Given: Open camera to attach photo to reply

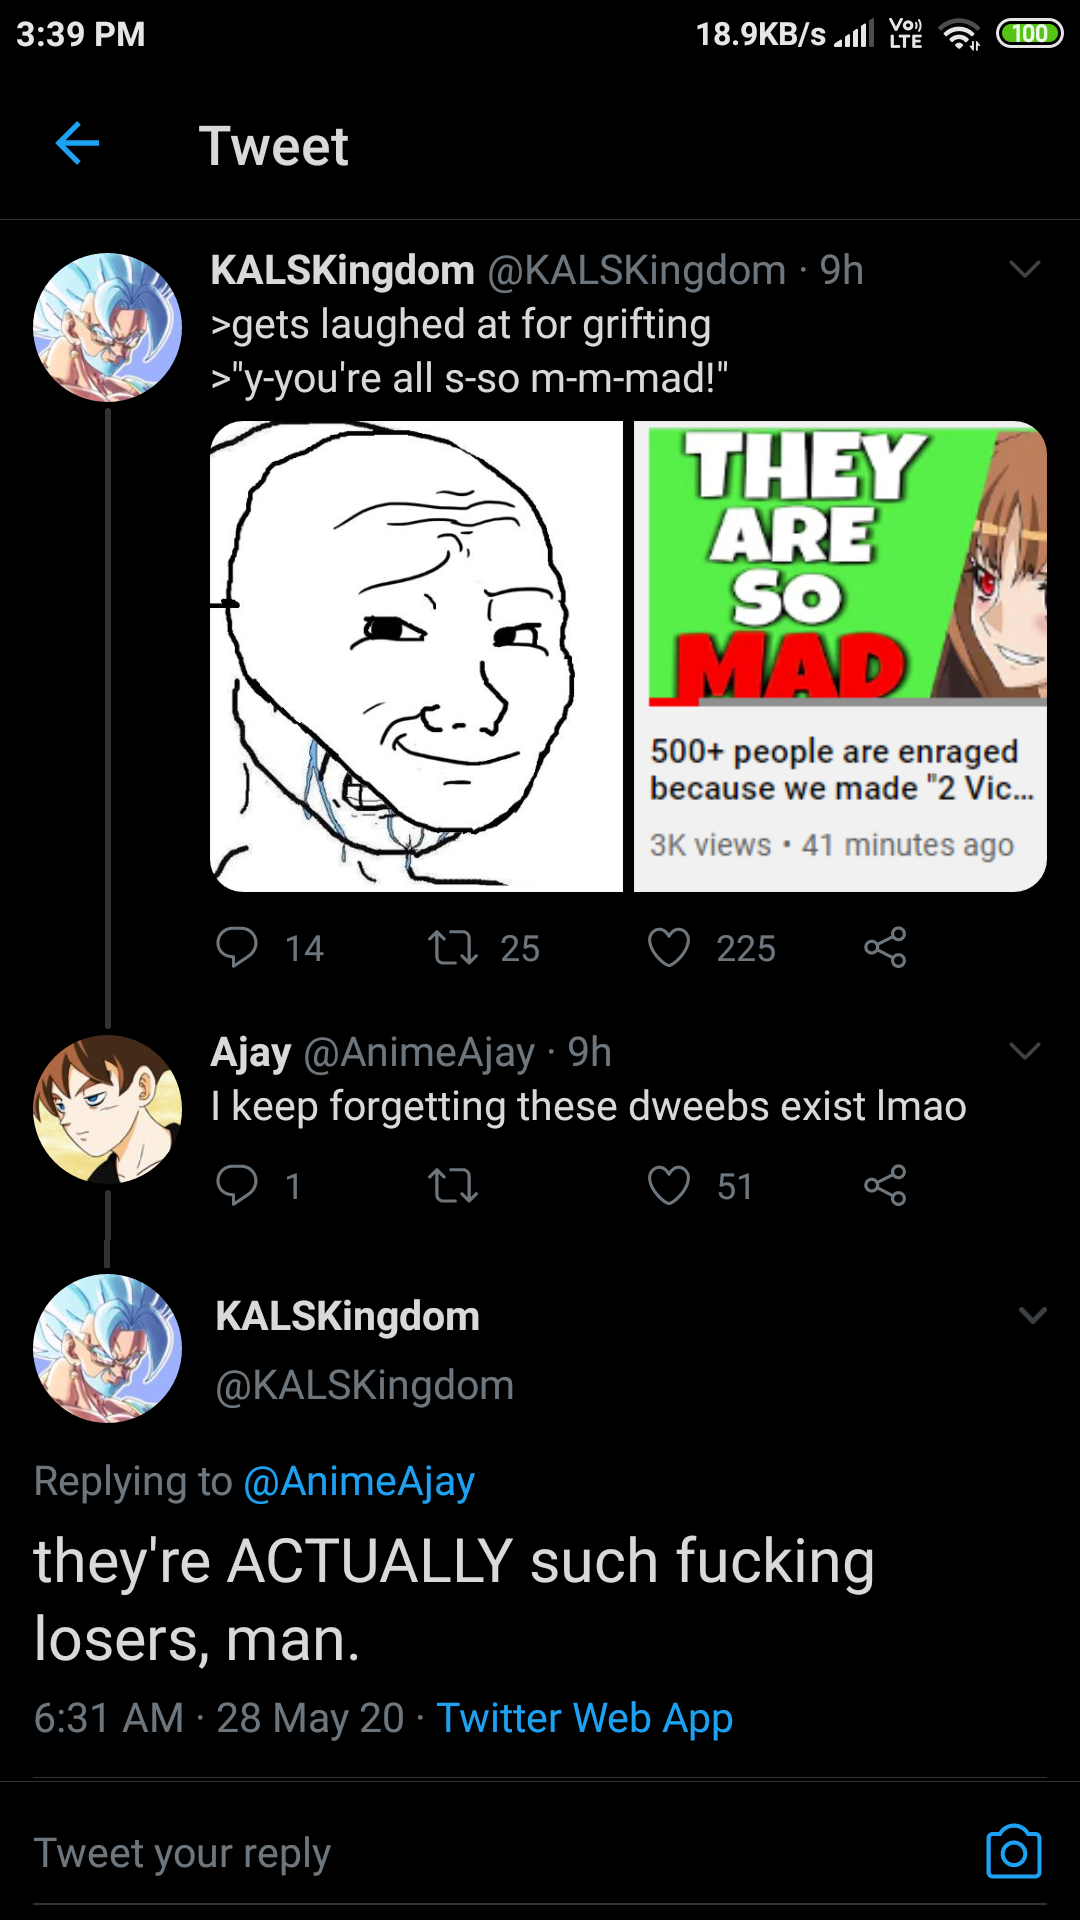Looking at the screenshot, I should tap(1014, 1853).
